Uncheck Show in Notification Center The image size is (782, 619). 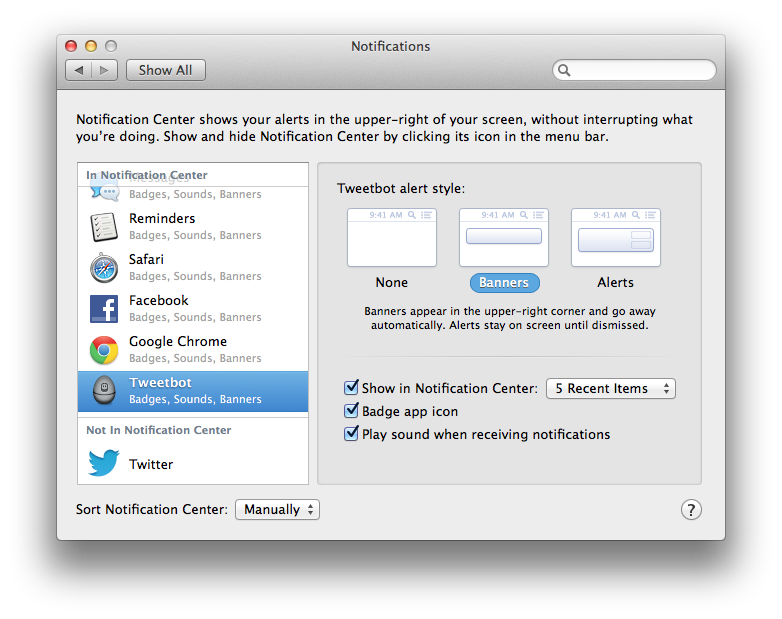coord(351,388)
